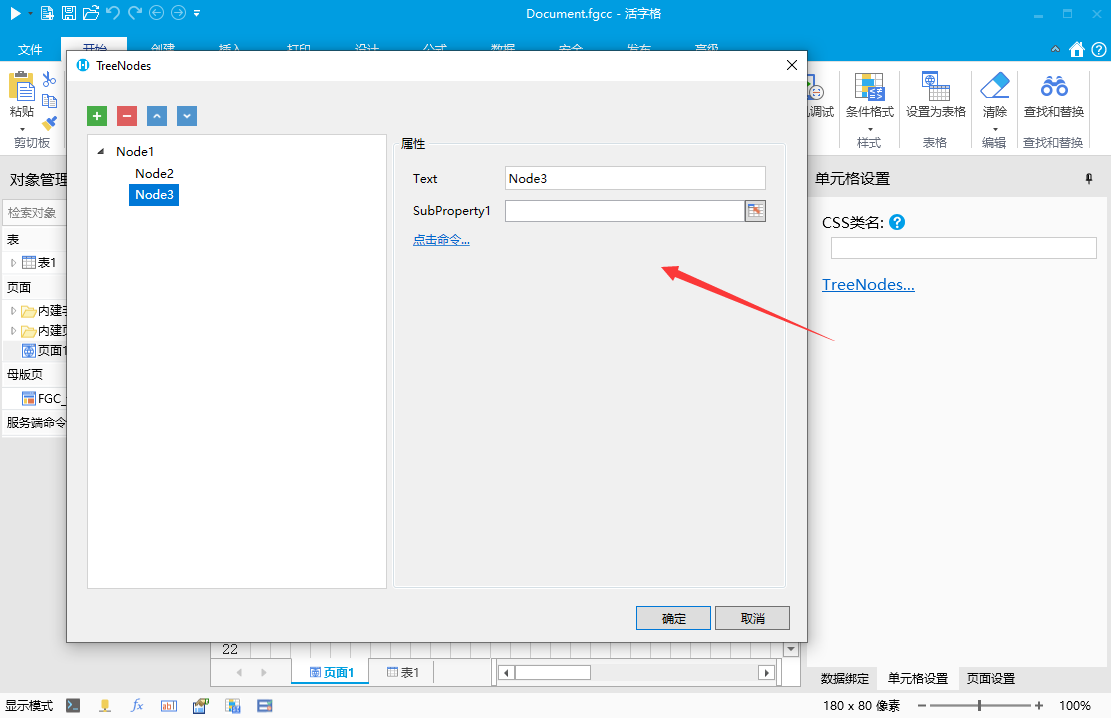The height and width of the screenshot is (718, 1111).
Task: Click the zoom slider handle
Action: coord(979,705)
